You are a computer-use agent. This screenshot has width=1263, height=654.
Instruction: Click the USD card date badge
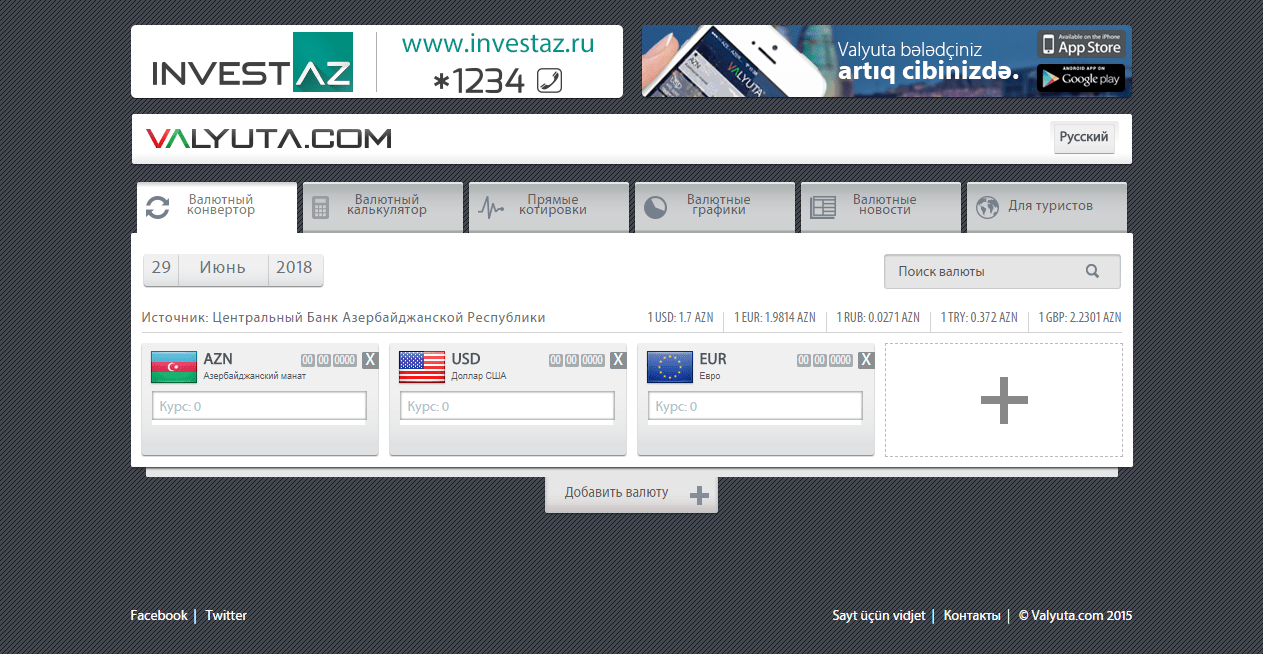coord(577,360)
